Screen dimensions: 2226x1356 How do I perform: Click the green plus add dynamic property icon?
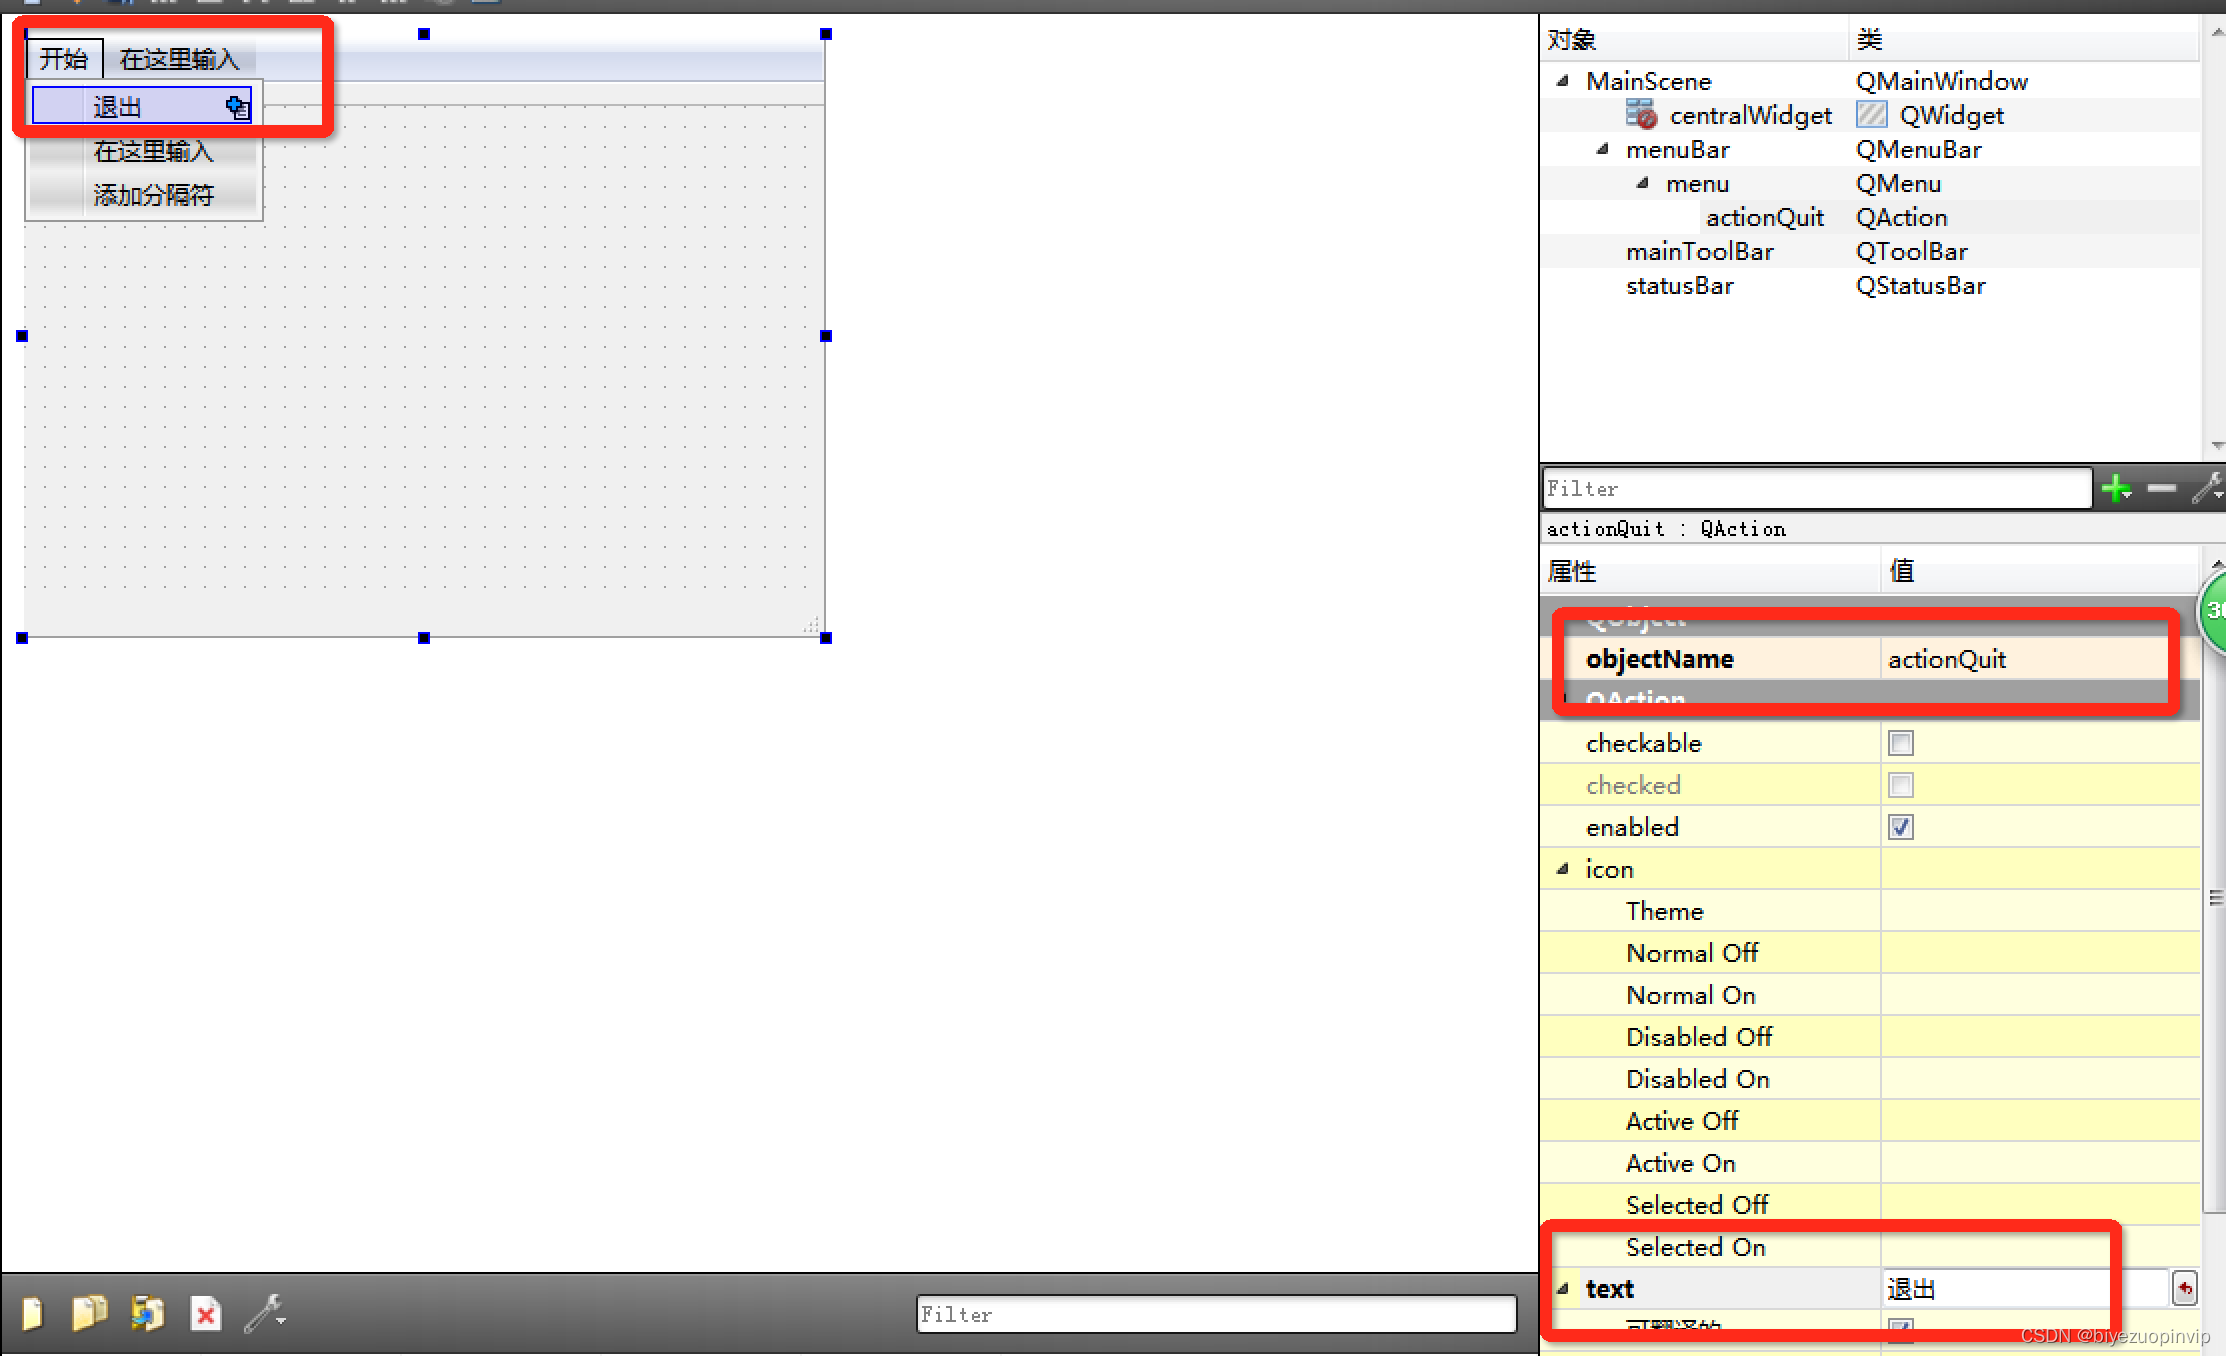coord(2116,489)
